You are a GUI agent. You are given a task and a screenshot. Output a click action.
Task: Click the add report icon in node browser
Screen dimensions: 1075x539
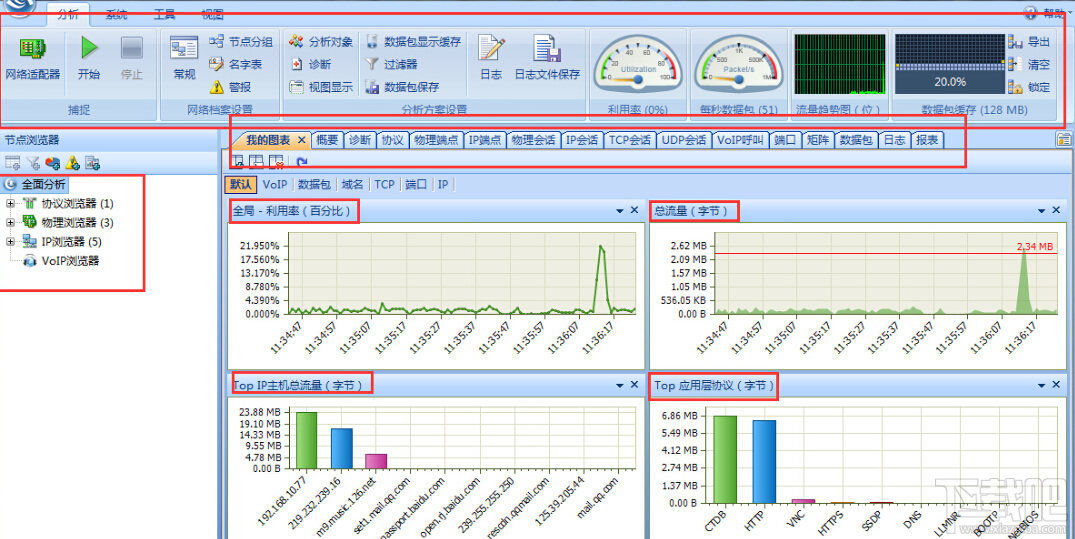93,163
